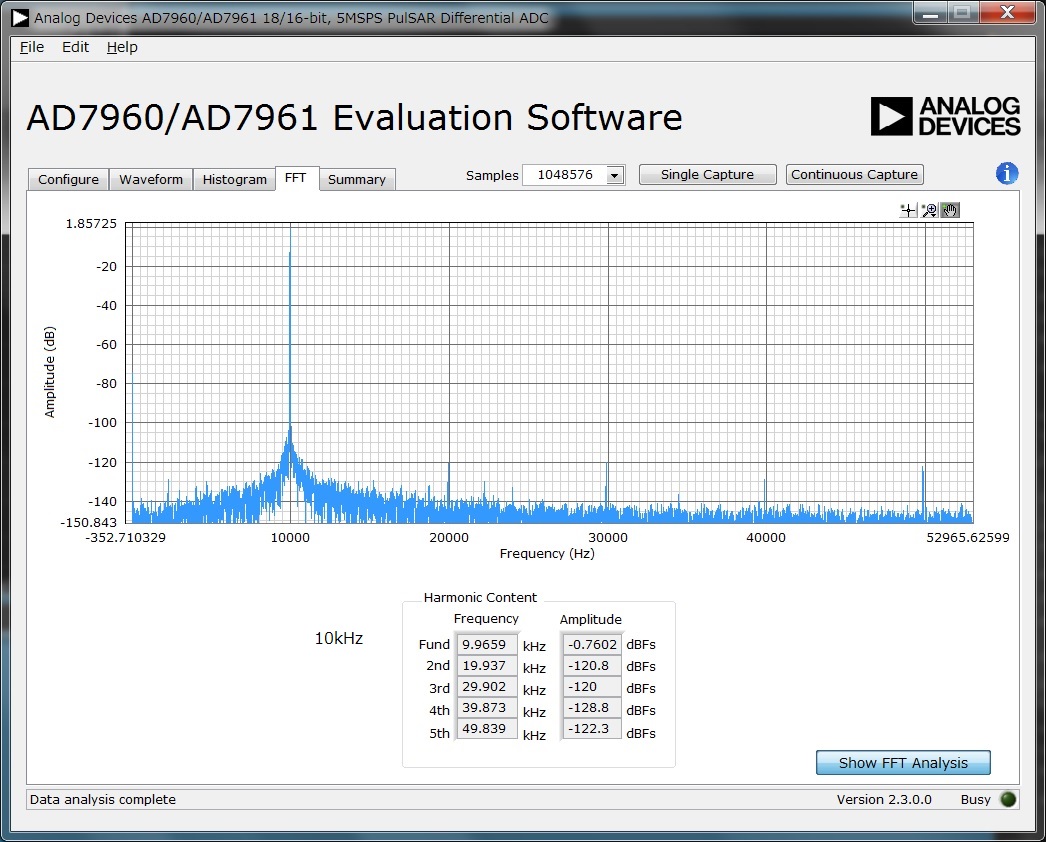The height and width of the screenshot is (842, 1046).
Task: Click the Frequency (Hz) axis label
Action: [547, 554]
